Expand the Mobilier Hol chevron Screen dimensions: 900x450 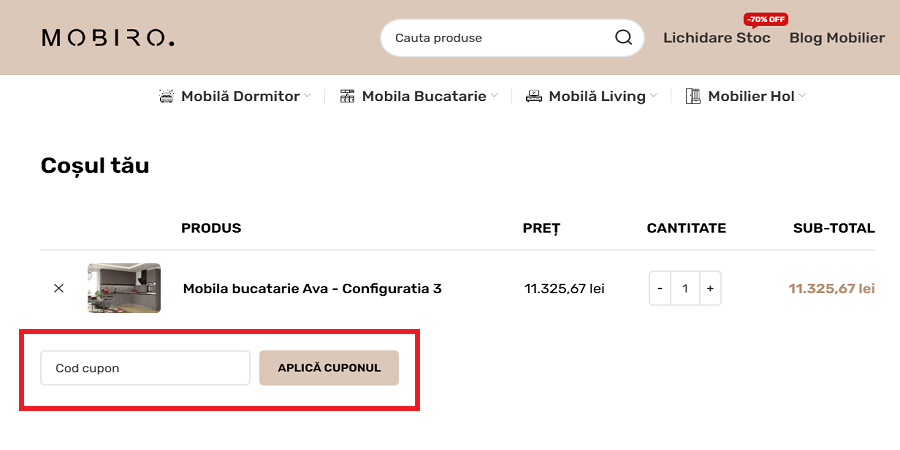point(802,96)
